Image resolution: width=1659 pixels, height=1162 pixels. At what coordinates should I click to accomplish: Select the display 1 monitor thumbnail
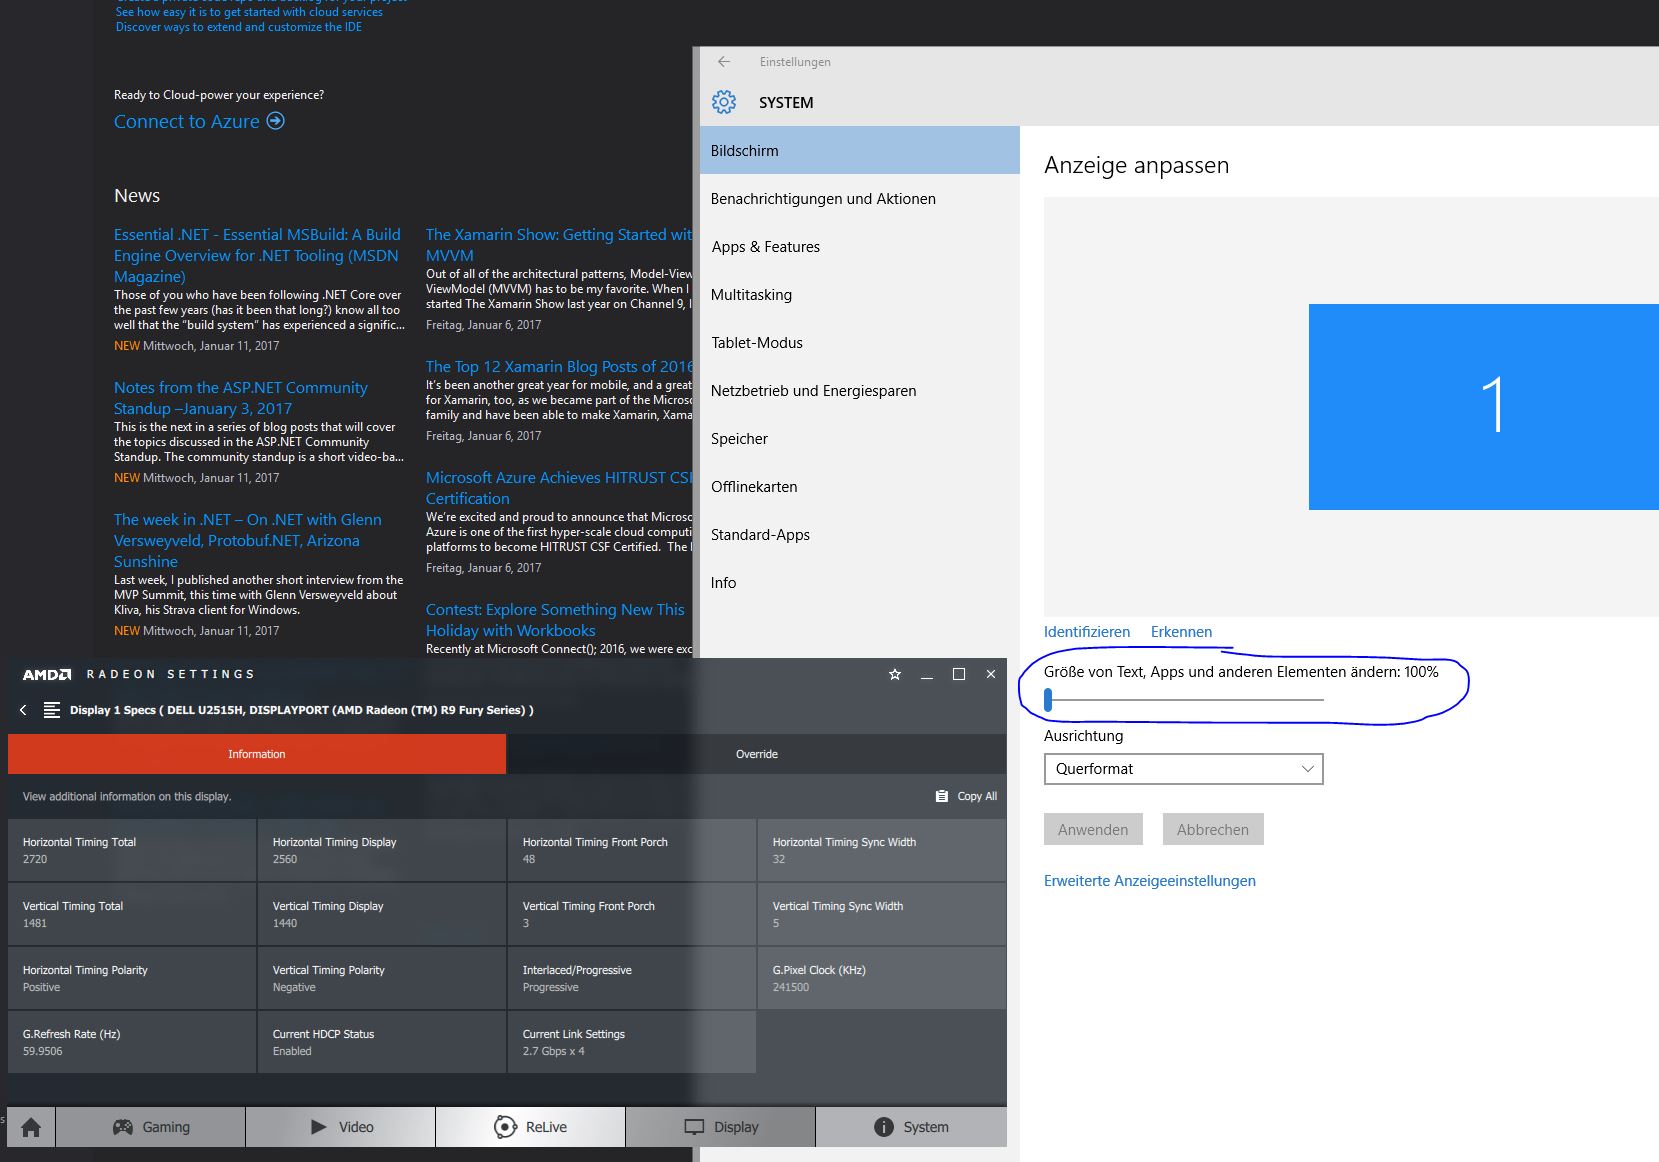(1484, 407)
